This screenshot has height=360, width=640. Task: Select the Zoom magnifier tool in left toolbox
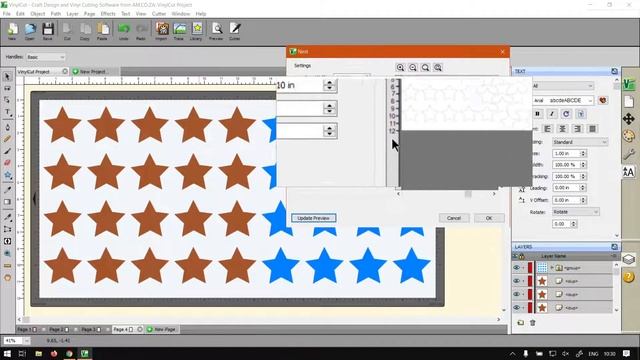[x=7, y=253]
